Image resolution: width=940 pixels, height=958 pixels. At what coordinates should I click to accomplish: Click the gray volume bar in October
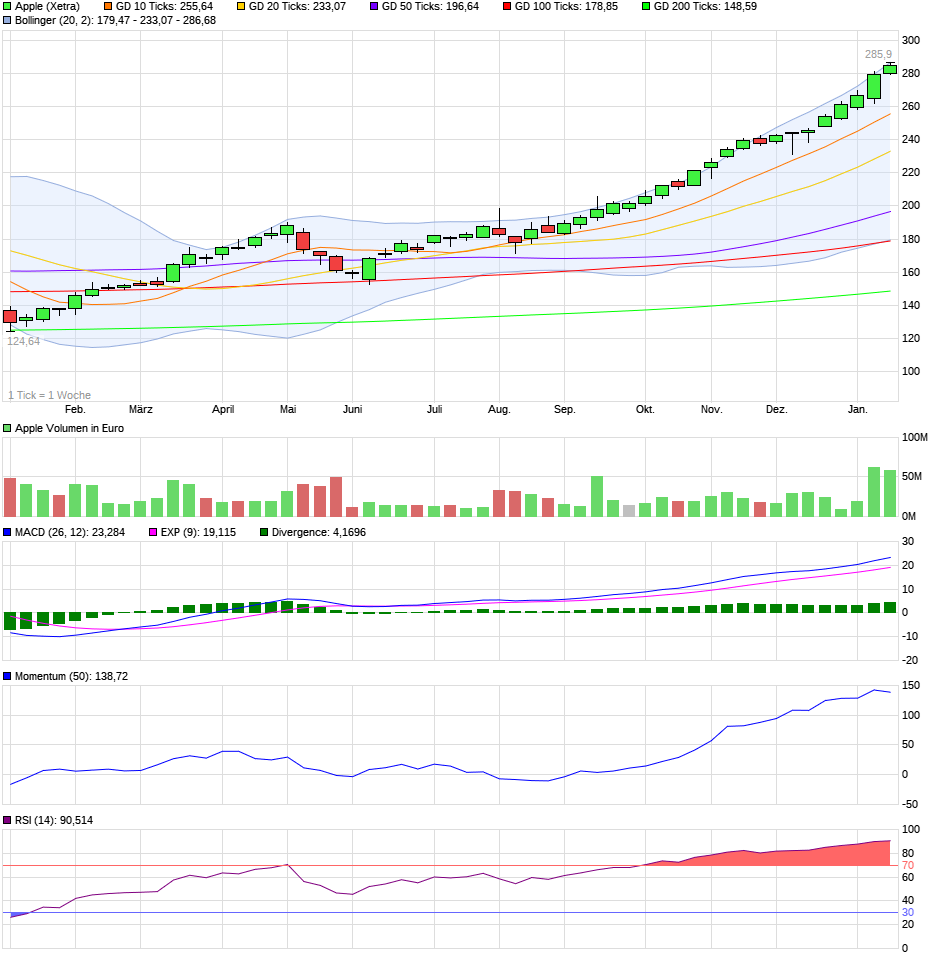point(628,511)
